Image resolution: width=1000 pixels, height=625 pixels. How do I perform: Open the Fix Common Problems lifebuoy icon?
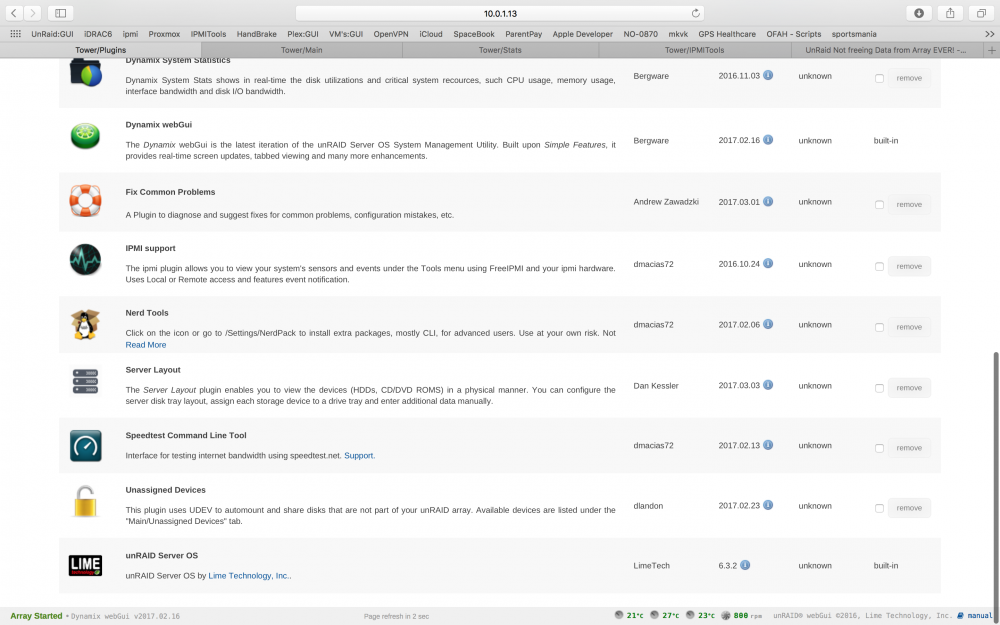[x=85, y=200]
